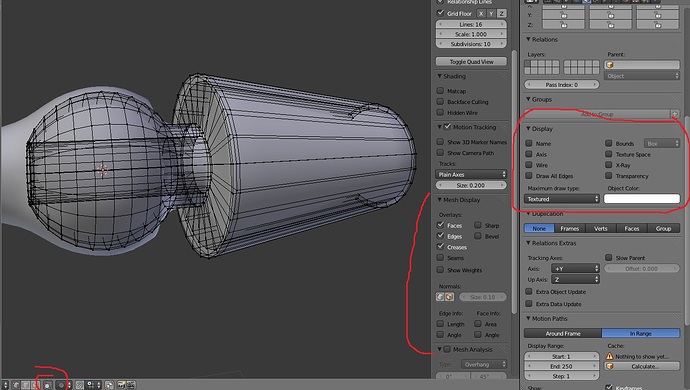
Task: Click the OpenGL render animation clapper icon
Action: click(x=131, y=385)
